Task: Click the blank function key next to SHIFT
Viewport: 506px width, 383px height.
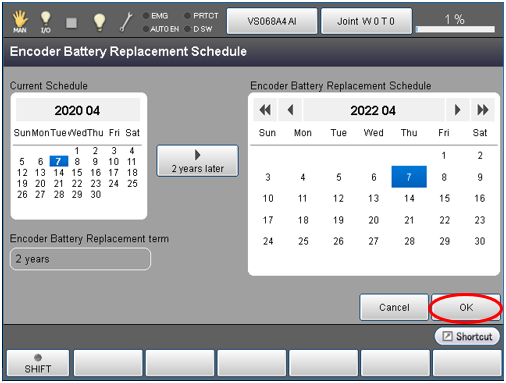Action: pos(108,363)
